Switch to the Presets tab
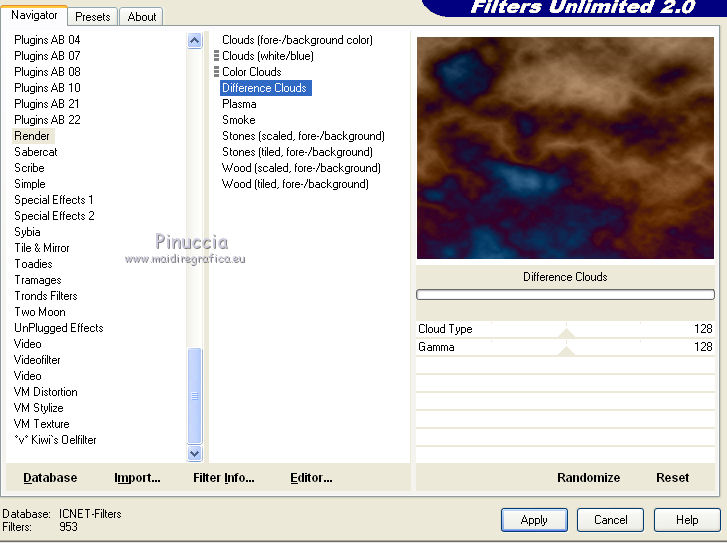This screenshot has width=727, height=543. coord(93,17)
